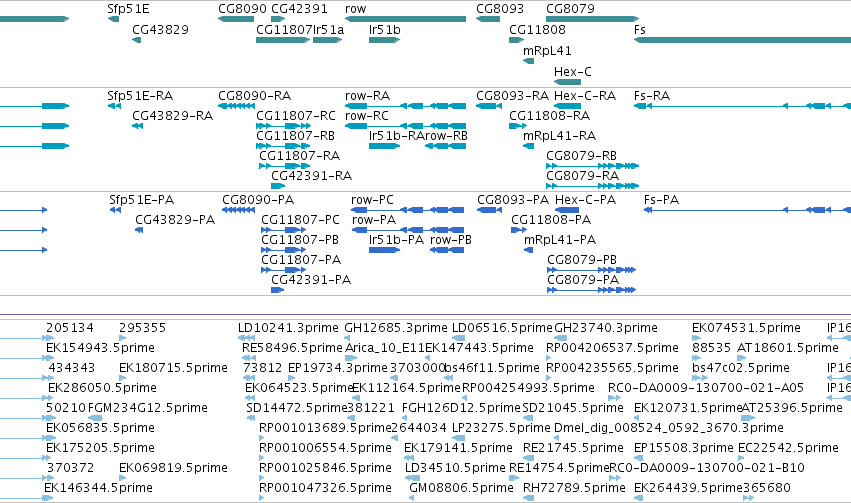Click the CG43829 gene label
Image resolution: width=851 pixels, height=503 pixels.
[160, 29]
